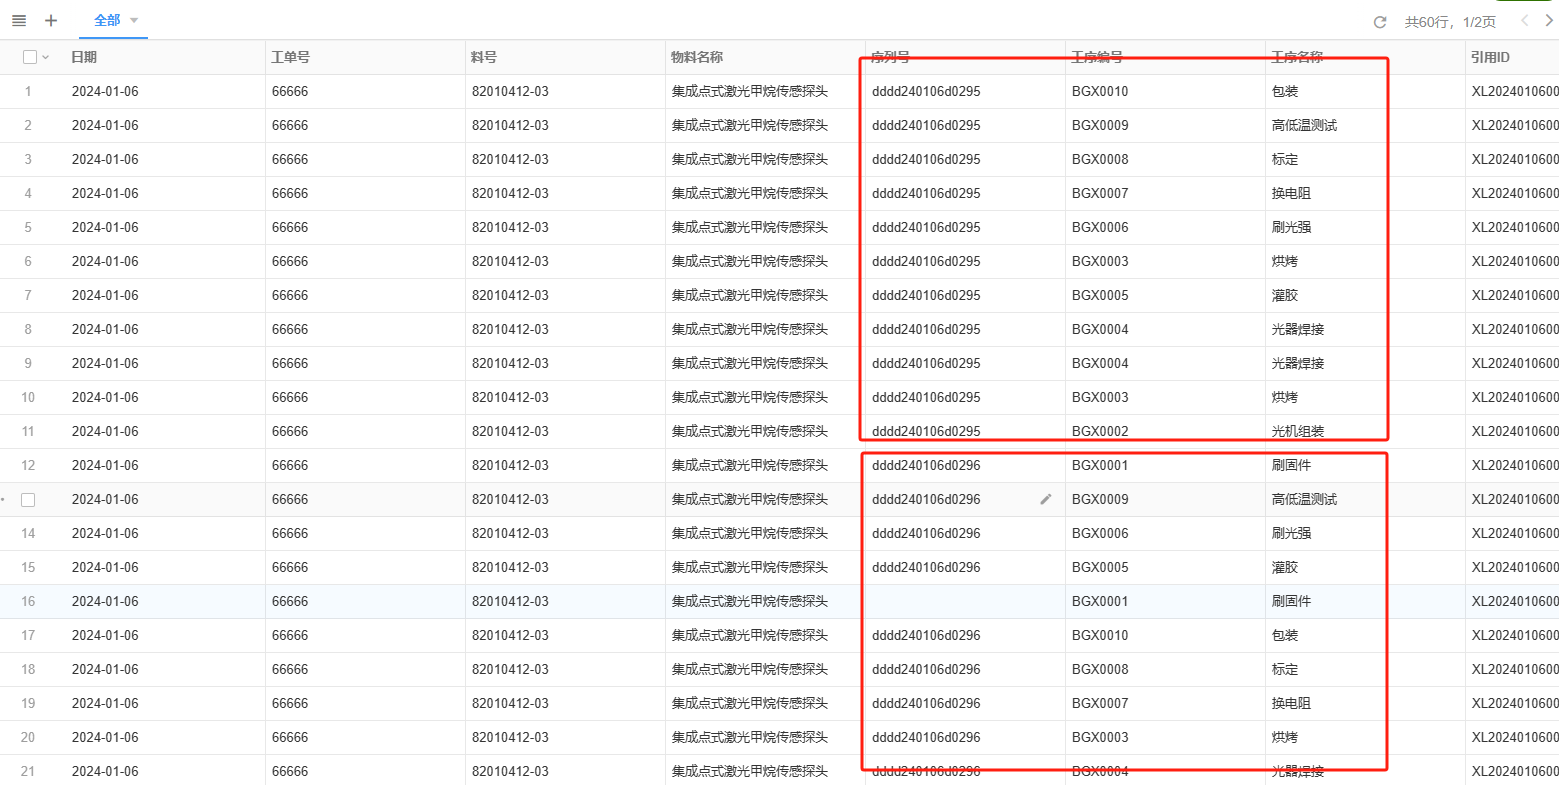Screen dimensions: 1559x785
Task: Select row number 21
Action: 28,771
